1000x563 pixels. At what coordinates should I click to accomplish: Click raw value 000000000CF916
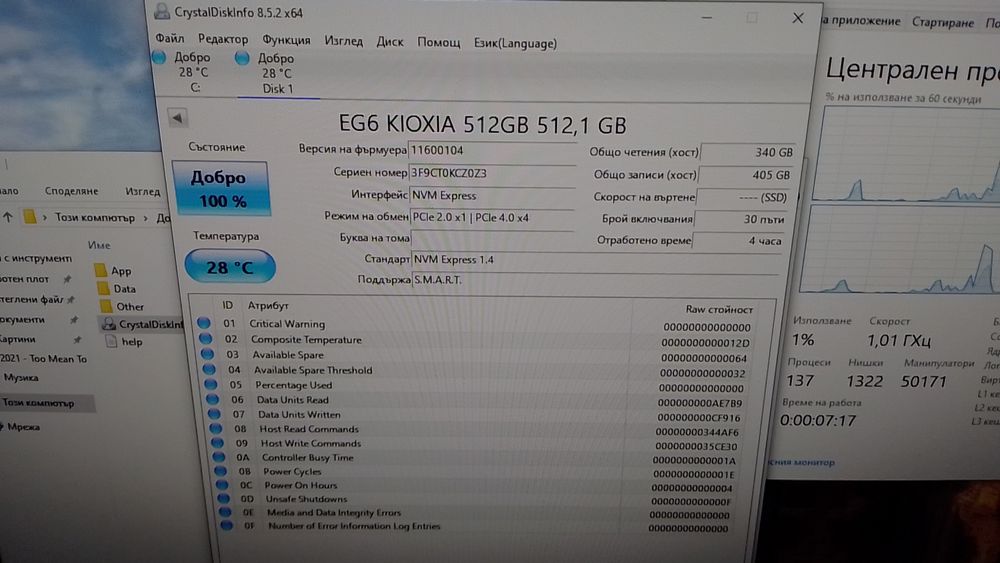[x=698, y=418]
